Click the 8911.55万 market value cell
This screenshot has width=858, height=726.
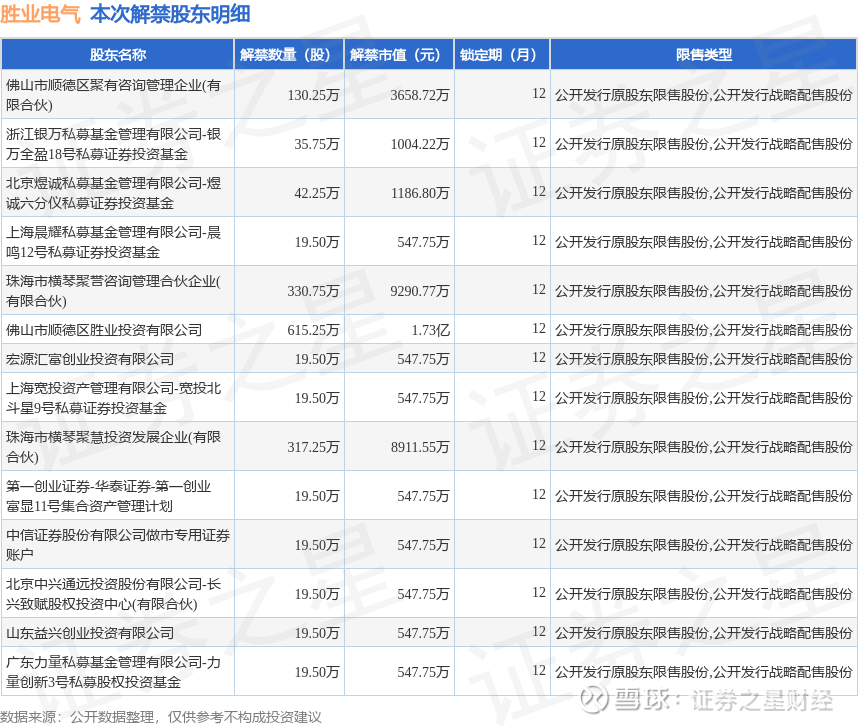pyautogui.click(x=420, y=447)
